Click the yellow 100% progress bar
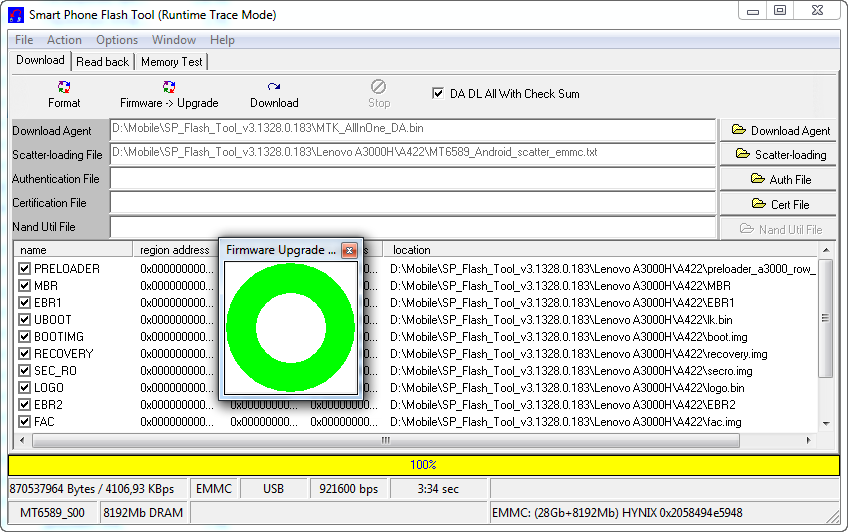 (424, 465)
